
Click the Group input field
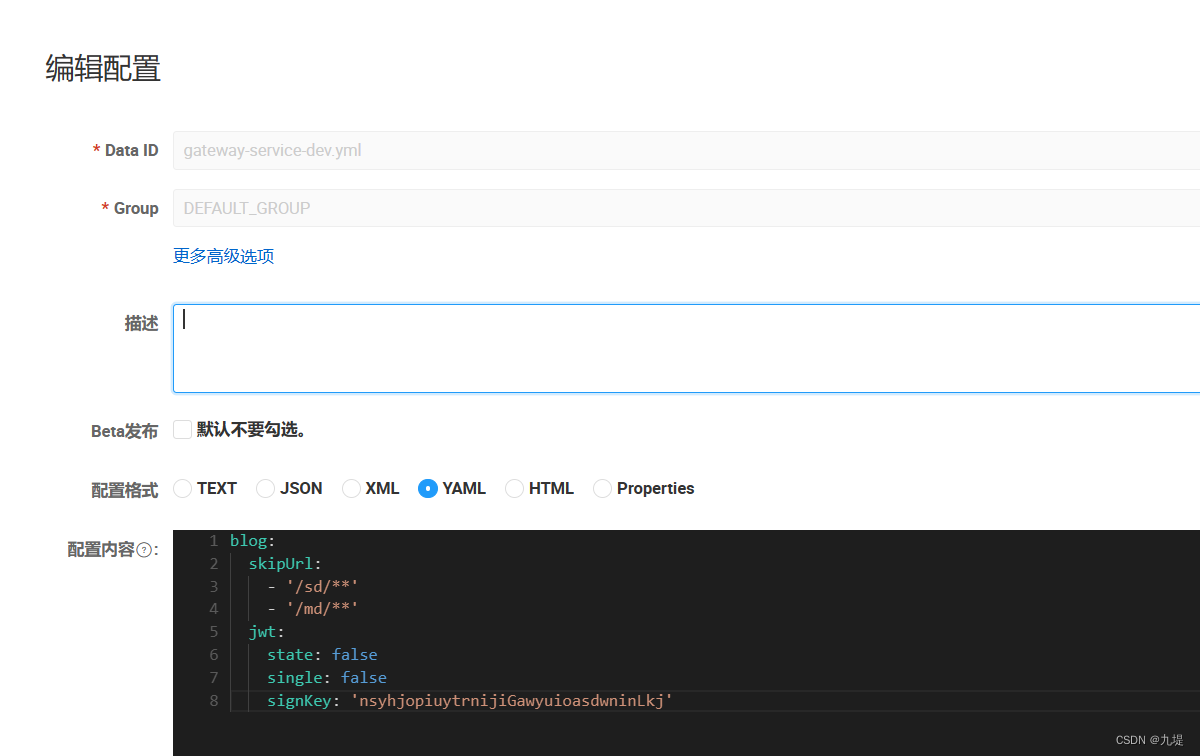pos(686,208)
